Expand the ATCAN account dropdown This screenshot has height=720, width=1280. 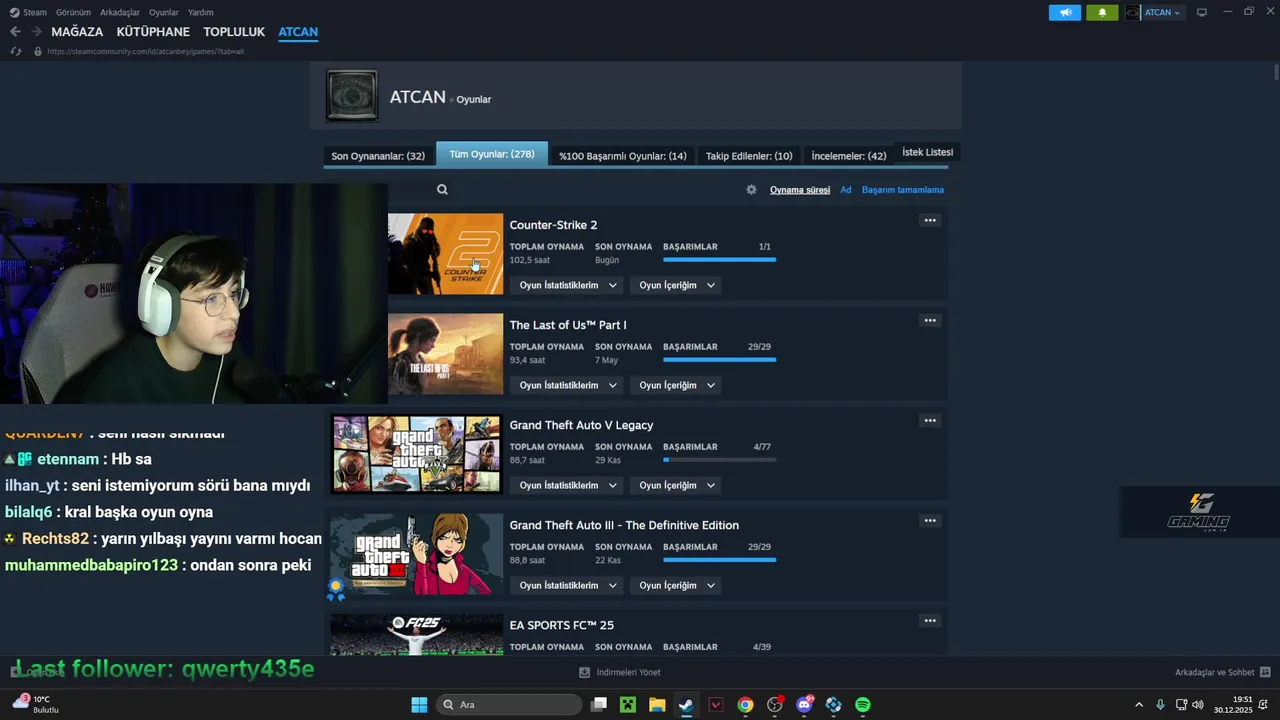(1162, 12)
